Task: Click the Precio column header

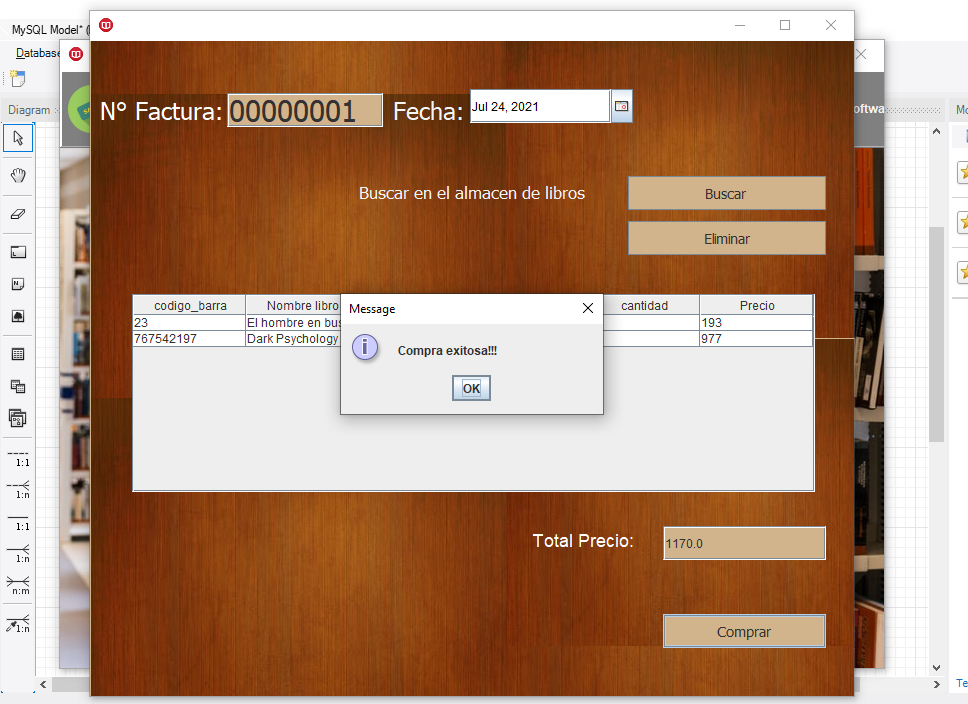Action: pyautogui.click(x=756, y=306)
